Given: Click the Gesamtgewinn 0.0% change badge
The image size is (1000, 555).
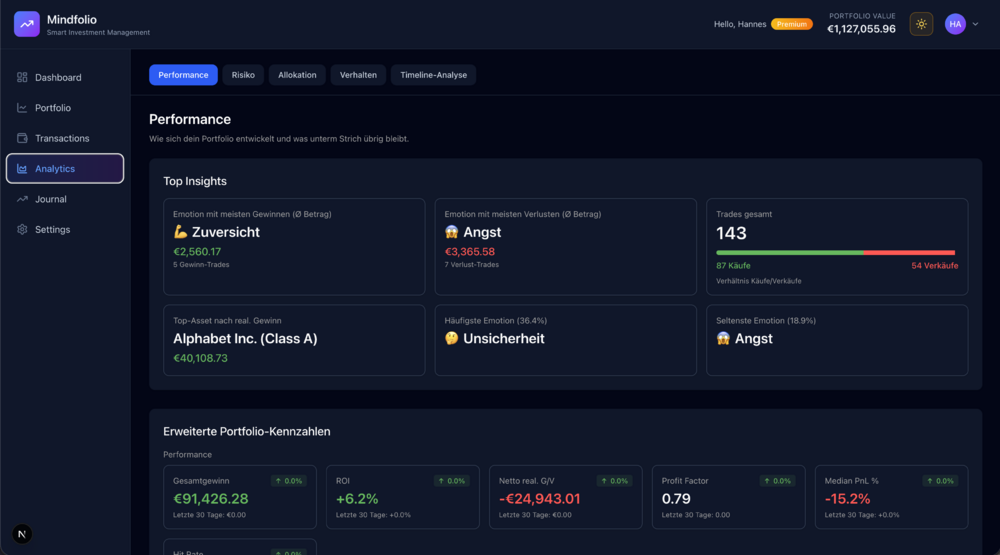Looking at the screenshot, I should 288,481.
